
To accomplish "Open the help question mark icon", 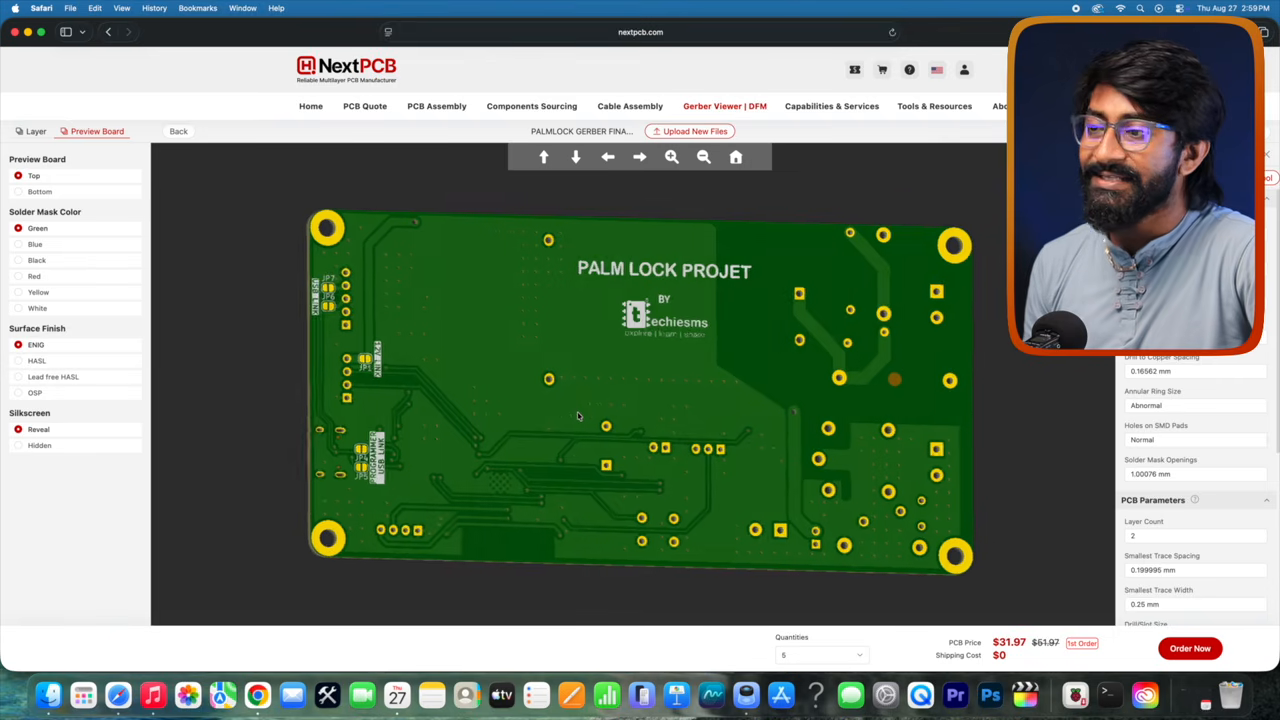I will (x=909, y=70).
